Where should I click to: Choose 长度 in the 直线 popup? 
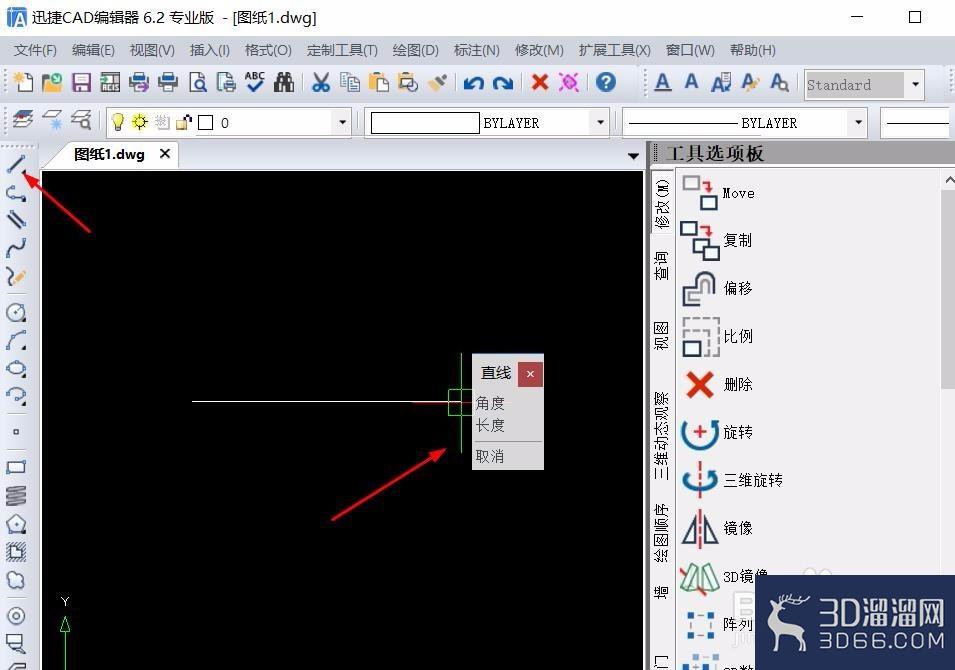click(490, 425)
